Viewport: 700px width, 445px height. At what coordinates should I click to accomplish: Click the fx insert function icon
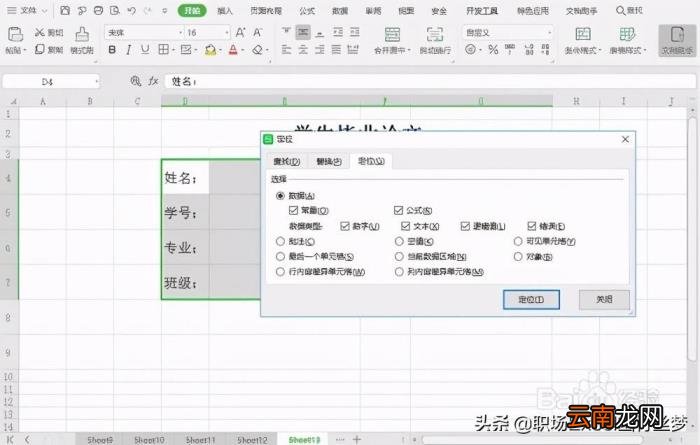pos(153,81)
